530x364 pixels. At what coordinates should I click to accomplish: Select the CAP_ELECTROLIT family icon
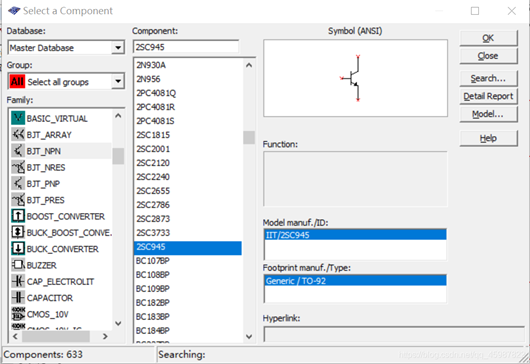(18, 281)
